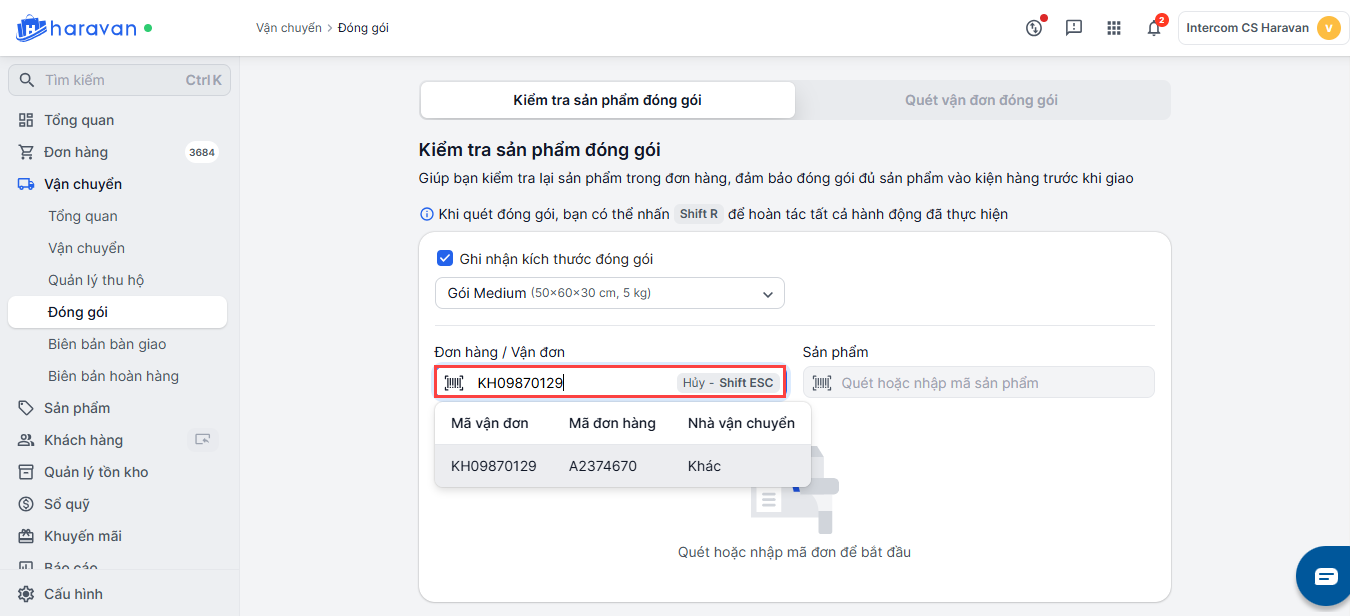Click the Đơn hàng / Vận đơn input field
Viewport: 1350px width, 616px height.
pos(610,383)
